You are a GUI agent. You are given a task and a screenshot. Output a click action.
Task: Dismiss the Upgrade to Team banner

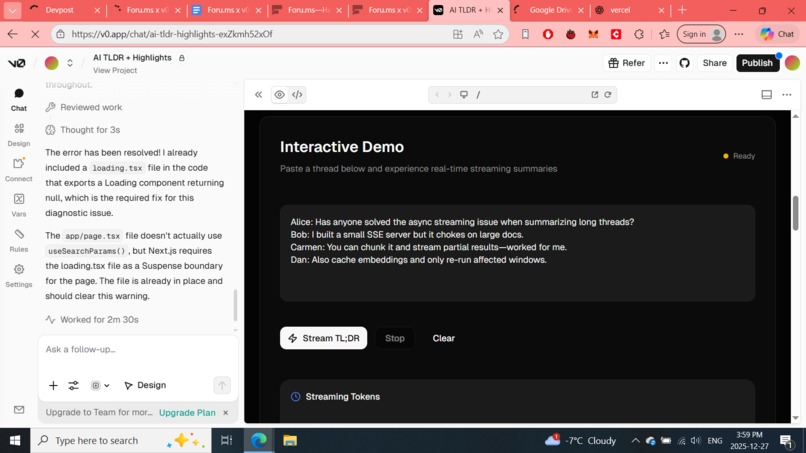pyautogui.click(x=226, y=412)
